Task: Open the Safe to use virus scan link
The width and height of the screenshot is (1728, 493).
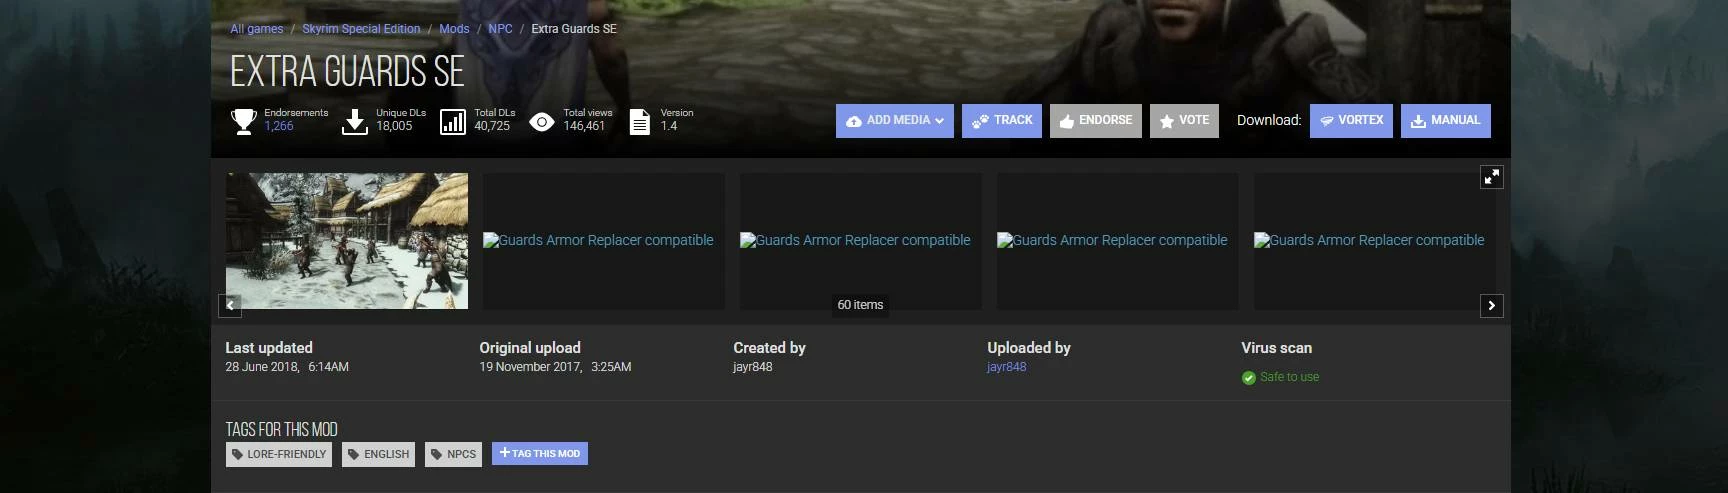Action: (1289, 377)
